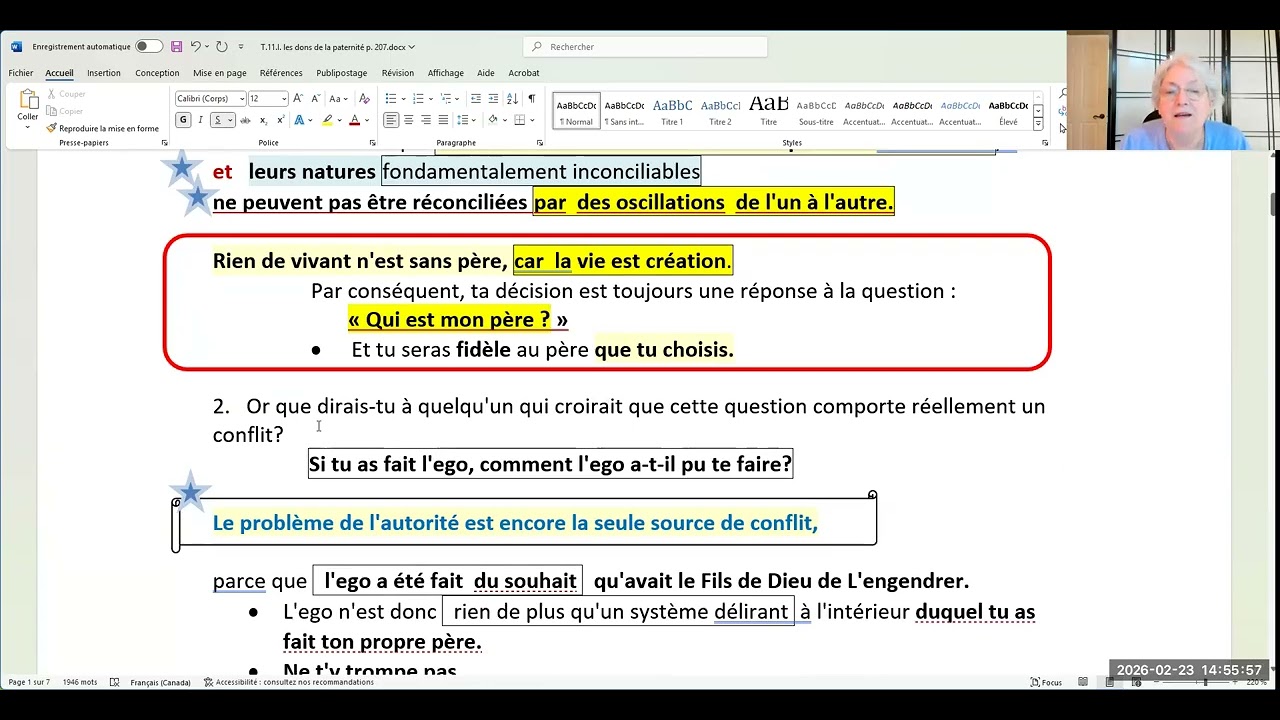The width and height of the screenshot is (1280, 720).
Task: Click the decrease font size icon
Action: click(x=315, y=98)
